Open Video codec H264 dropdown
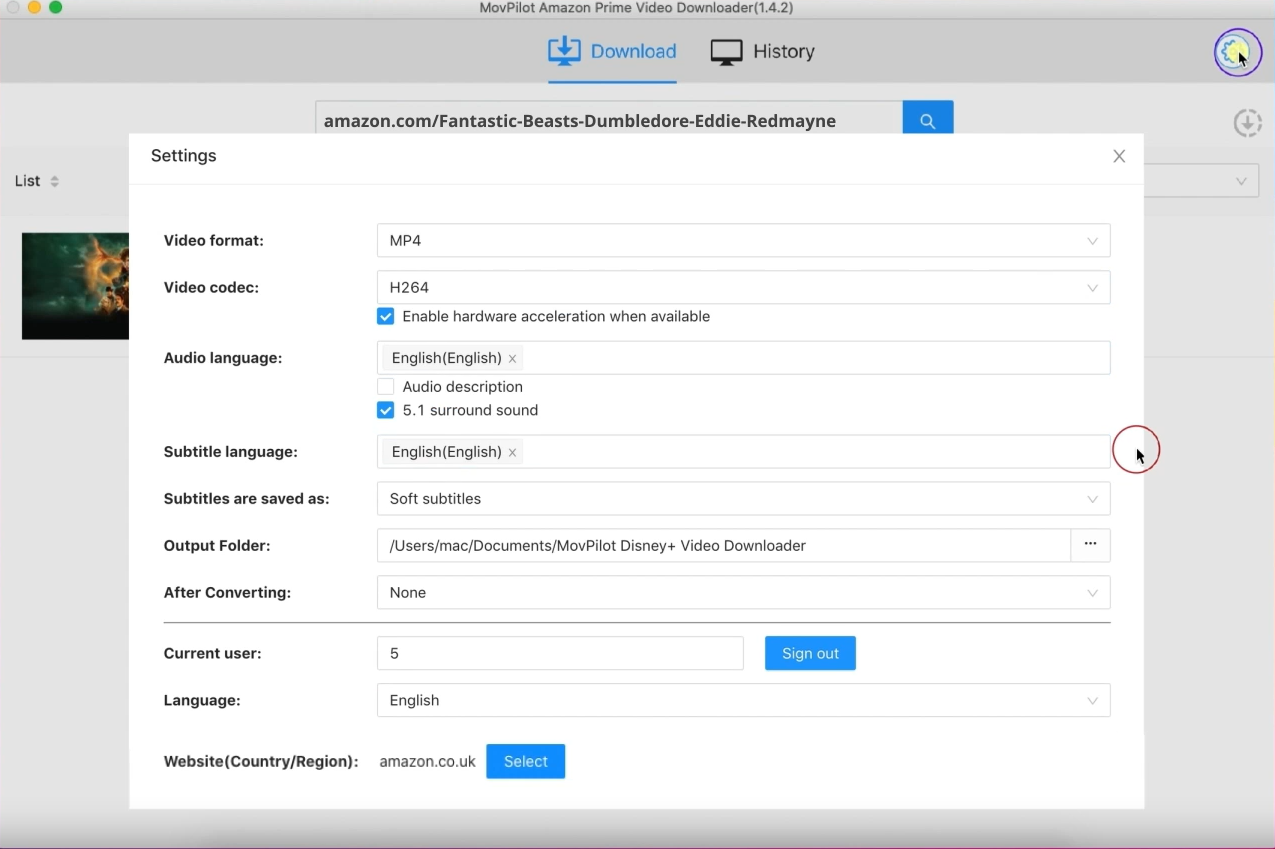1275x849 pixels. coord(743,287)
